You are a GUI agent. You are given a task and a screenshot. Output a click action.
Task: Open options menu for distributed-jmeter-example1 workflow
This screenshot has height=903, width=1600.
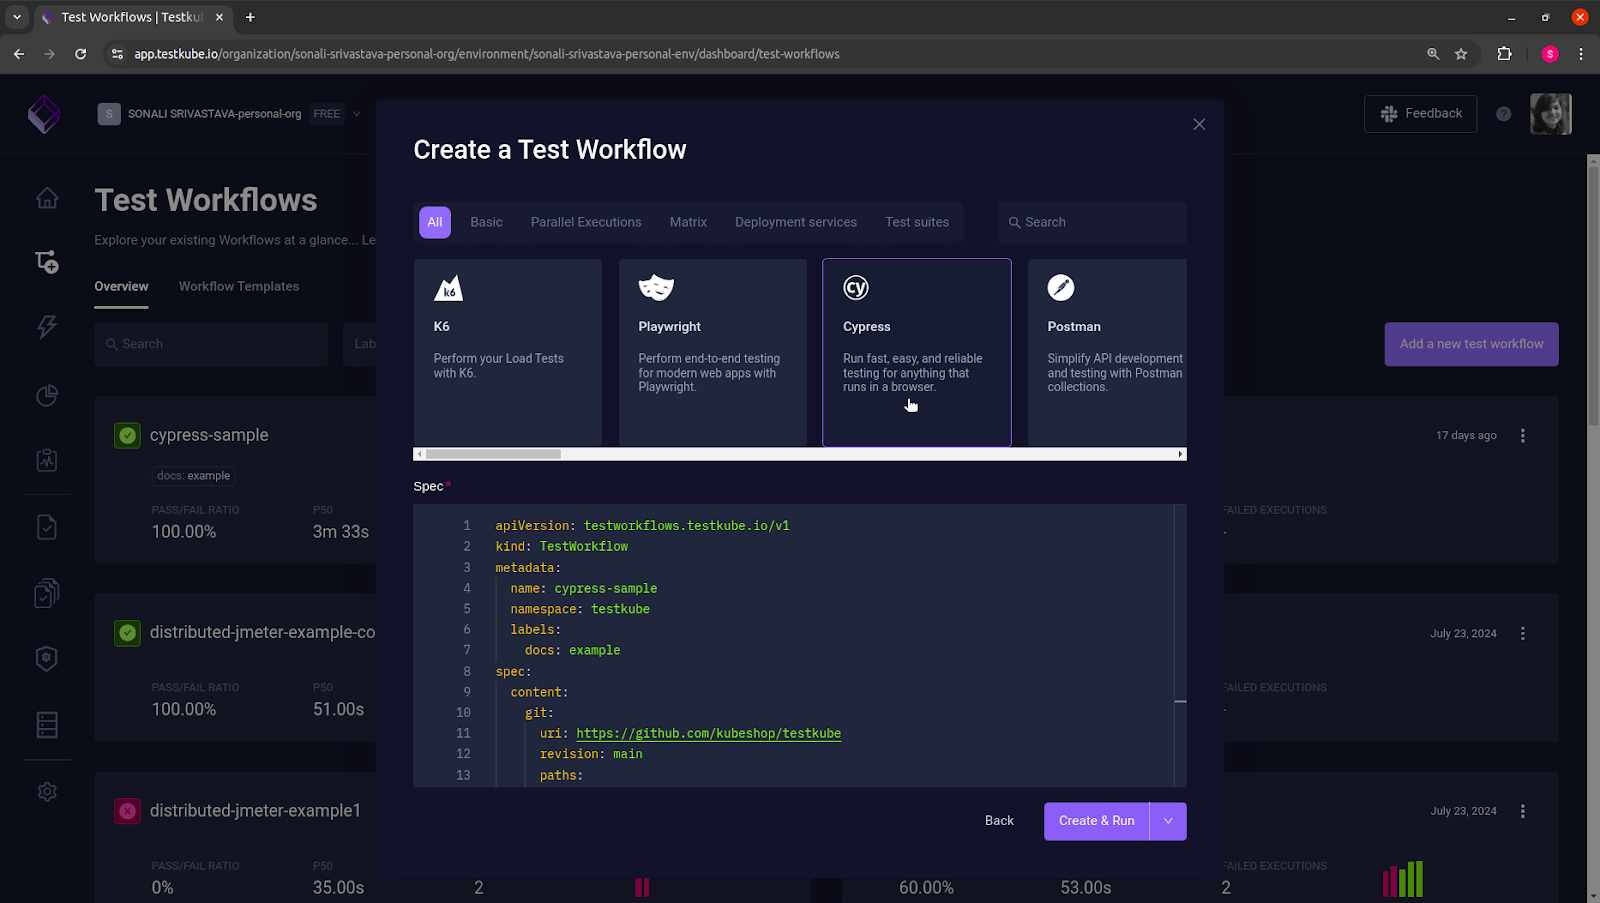click(x=1523, y=812)
